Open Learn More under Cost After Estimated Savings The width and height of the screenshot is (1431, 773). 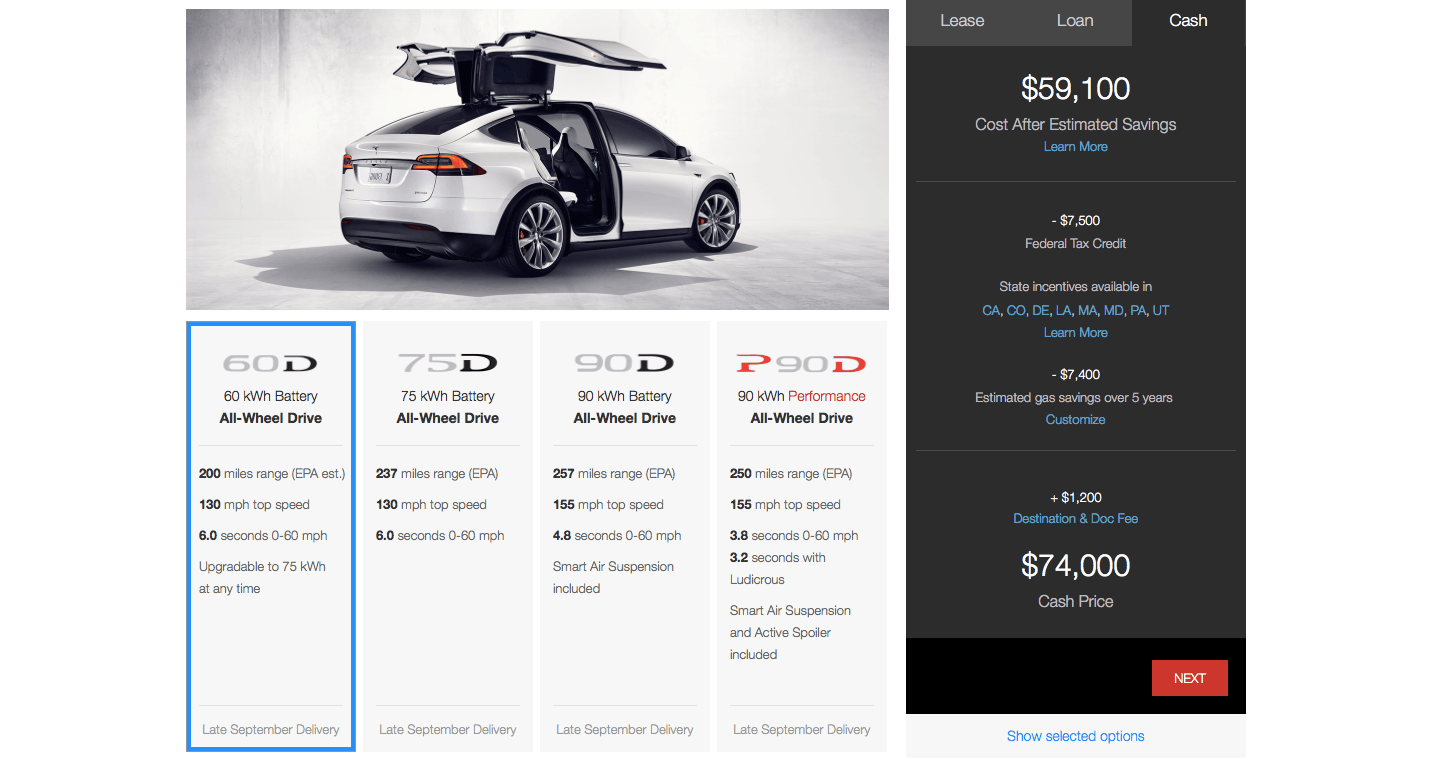pos(1075,146)
